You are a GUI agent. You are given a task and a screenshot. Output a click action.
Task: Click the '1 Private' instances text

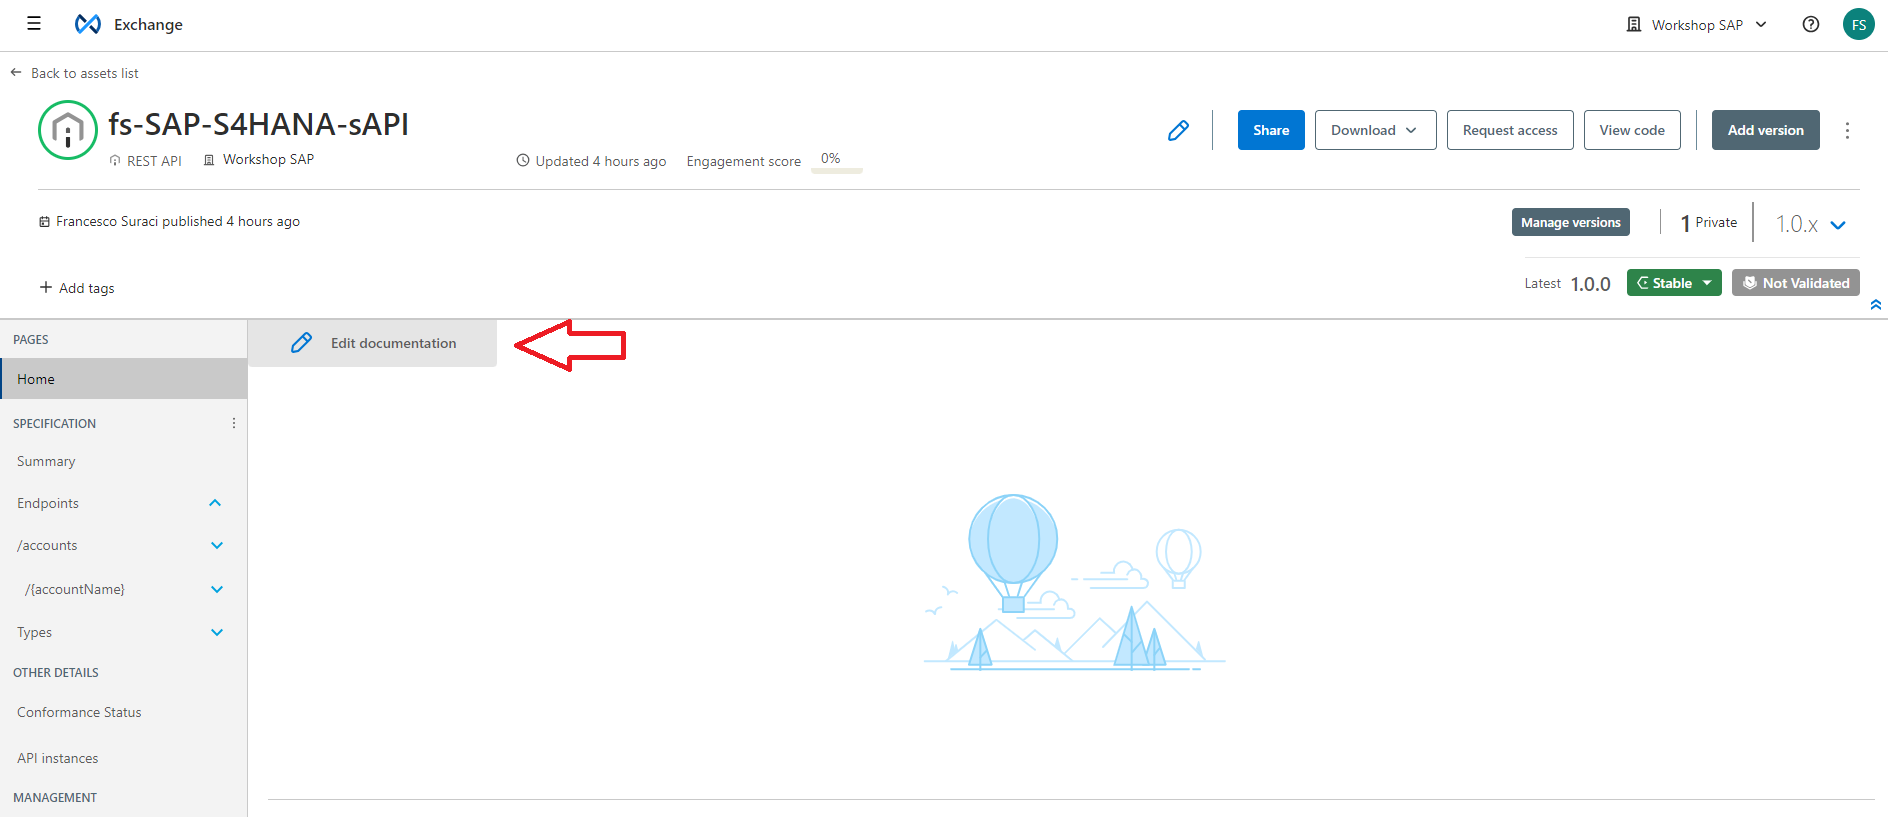coord(1709,222)
